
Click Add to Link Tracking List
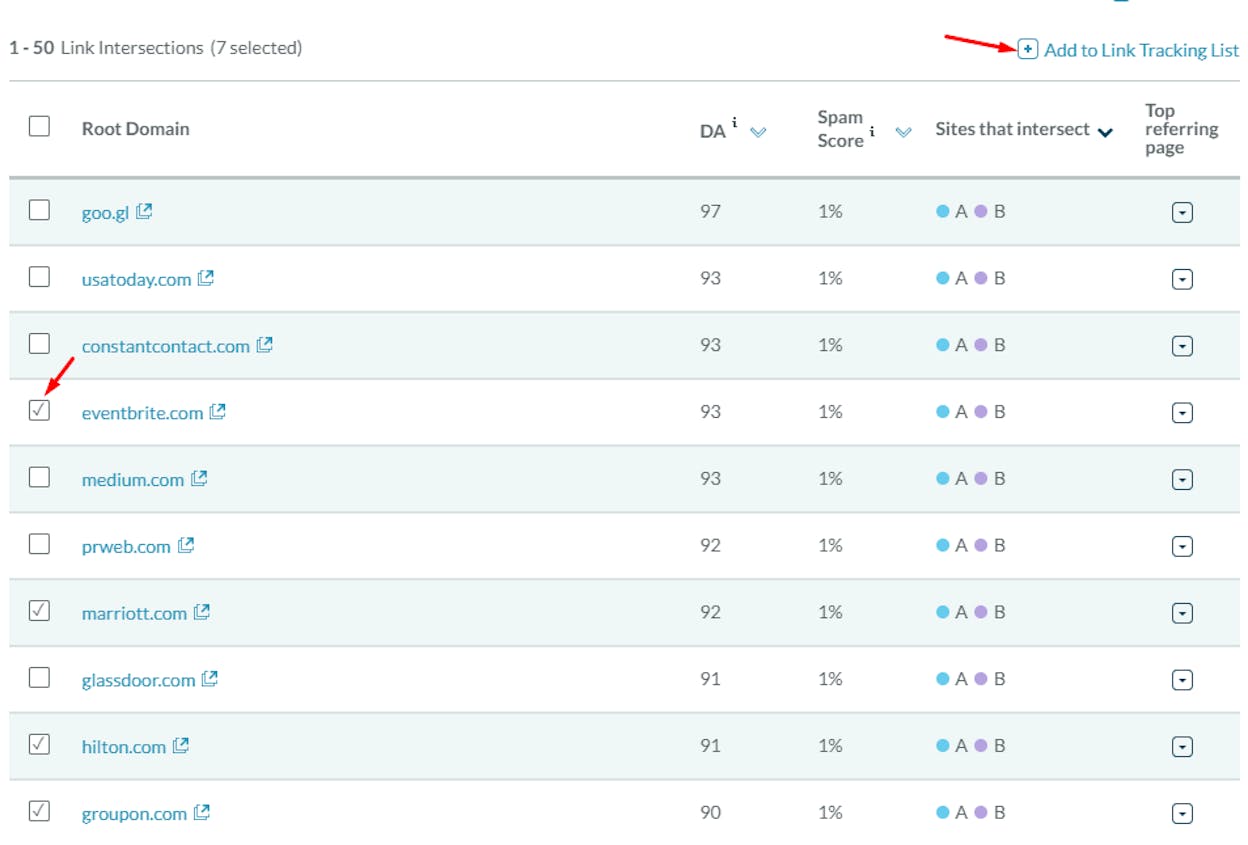point(1141,50)
